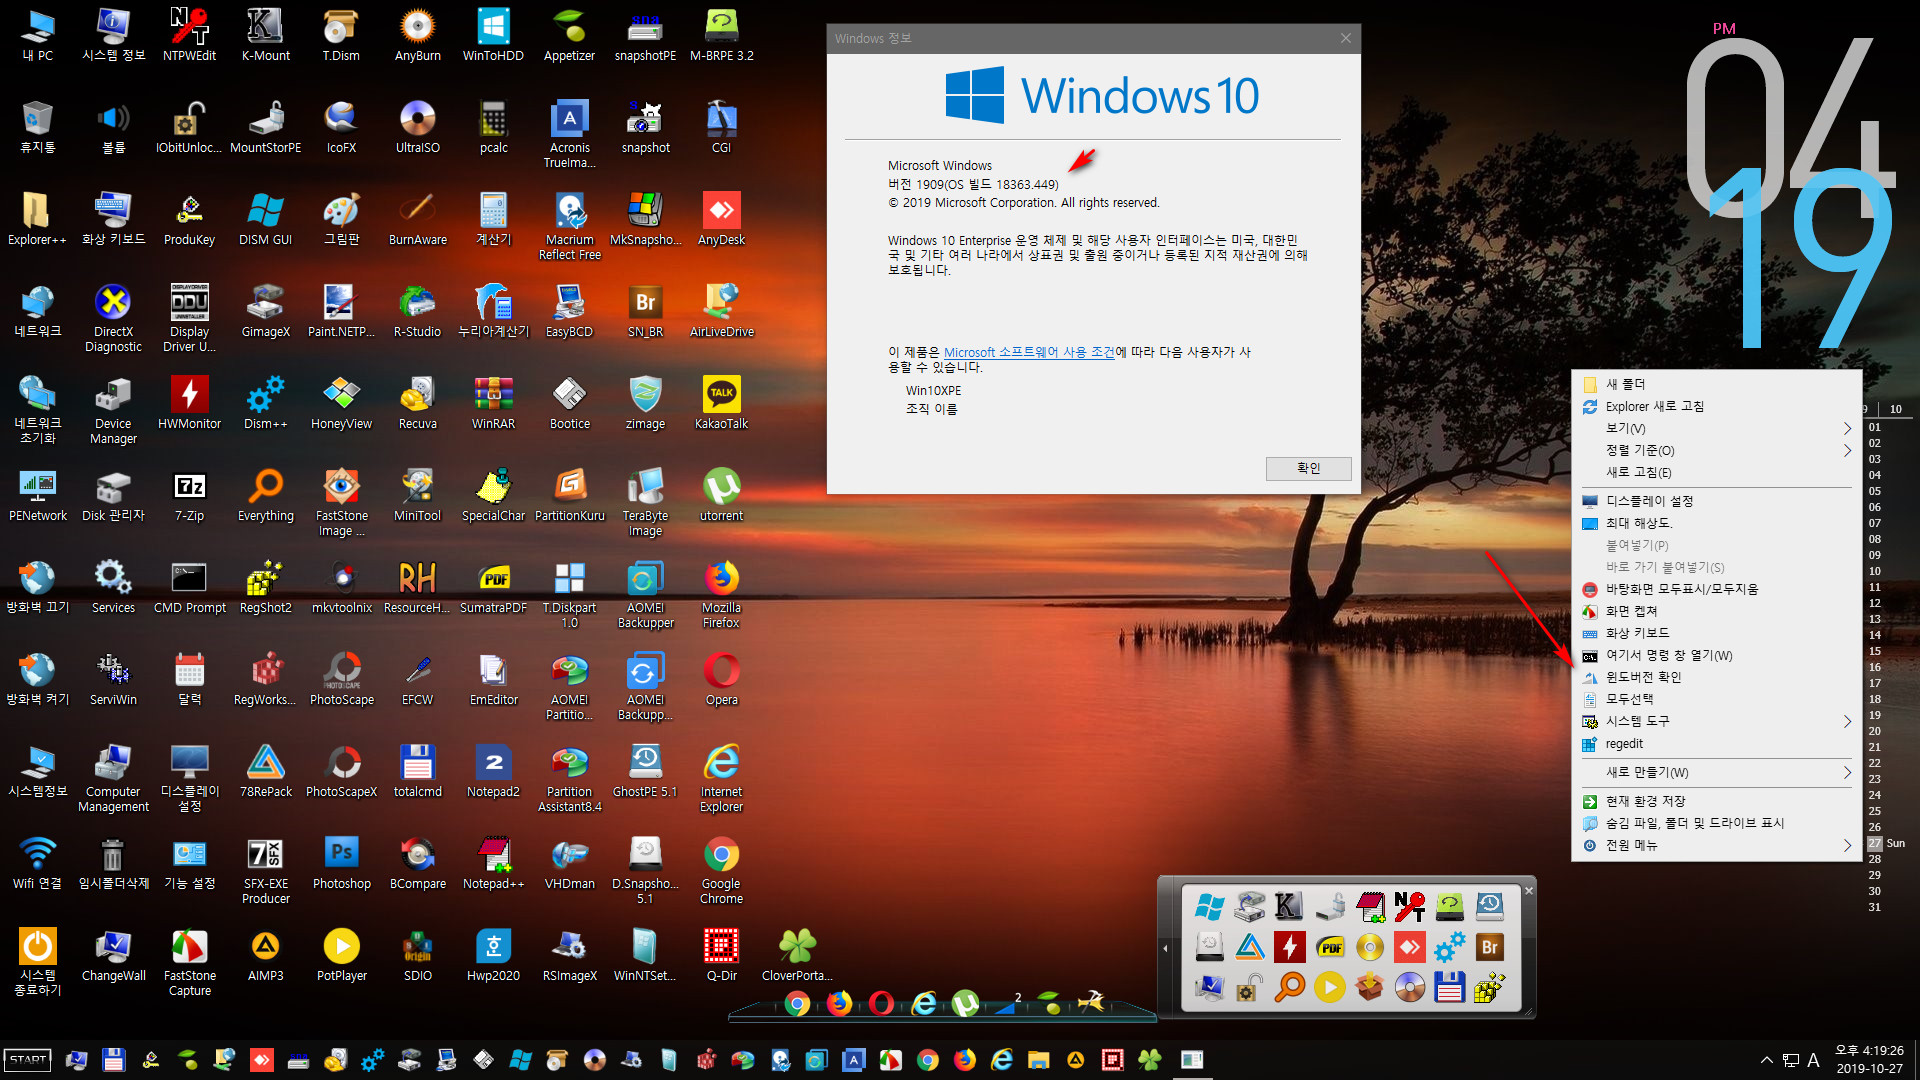The image size is (1920, 1080).
Task: Open utorrent desktop icon
Action: click(721, 495)
